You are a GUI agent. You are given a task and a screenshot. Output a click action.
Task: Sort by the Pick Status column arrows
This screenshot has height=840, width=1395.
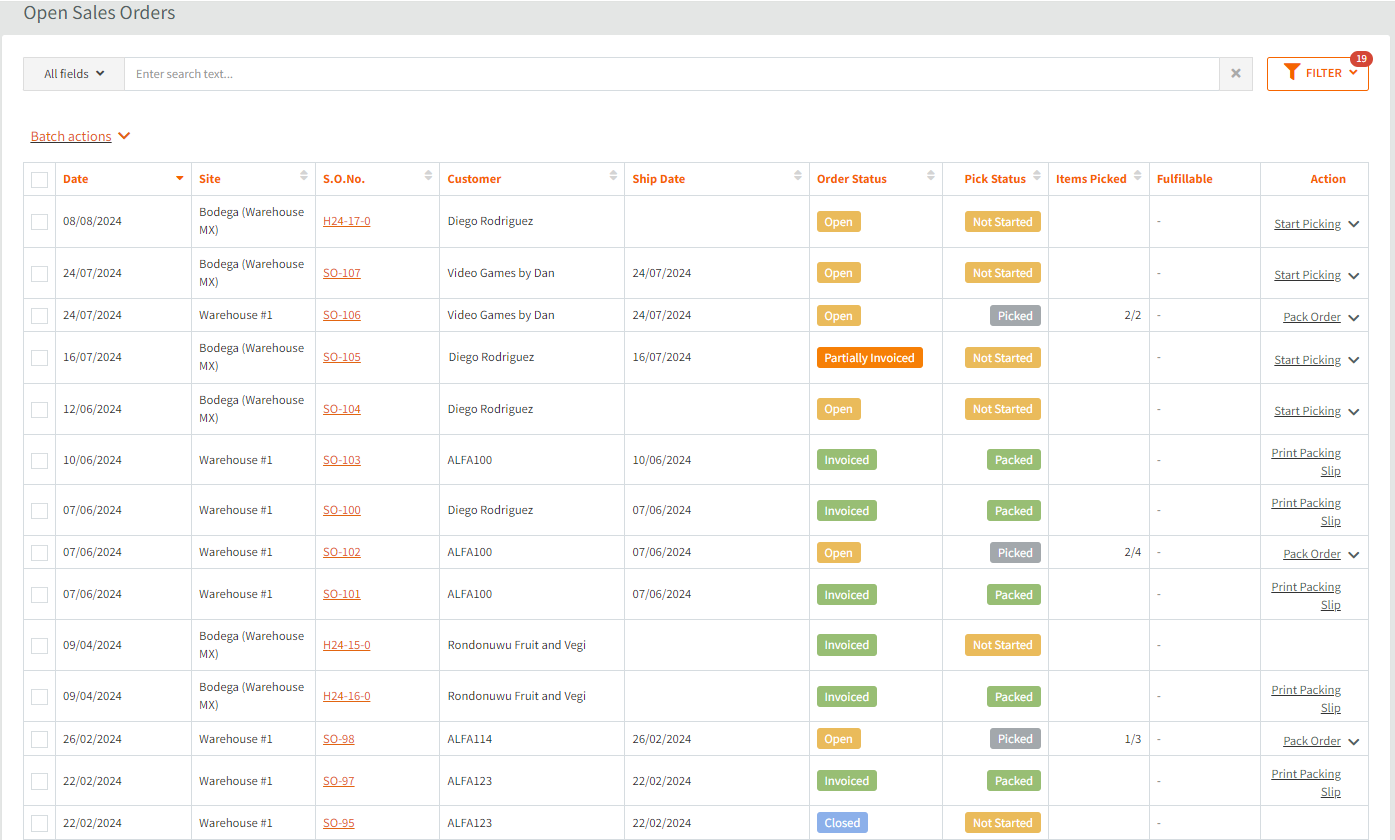click(1037, 177)
